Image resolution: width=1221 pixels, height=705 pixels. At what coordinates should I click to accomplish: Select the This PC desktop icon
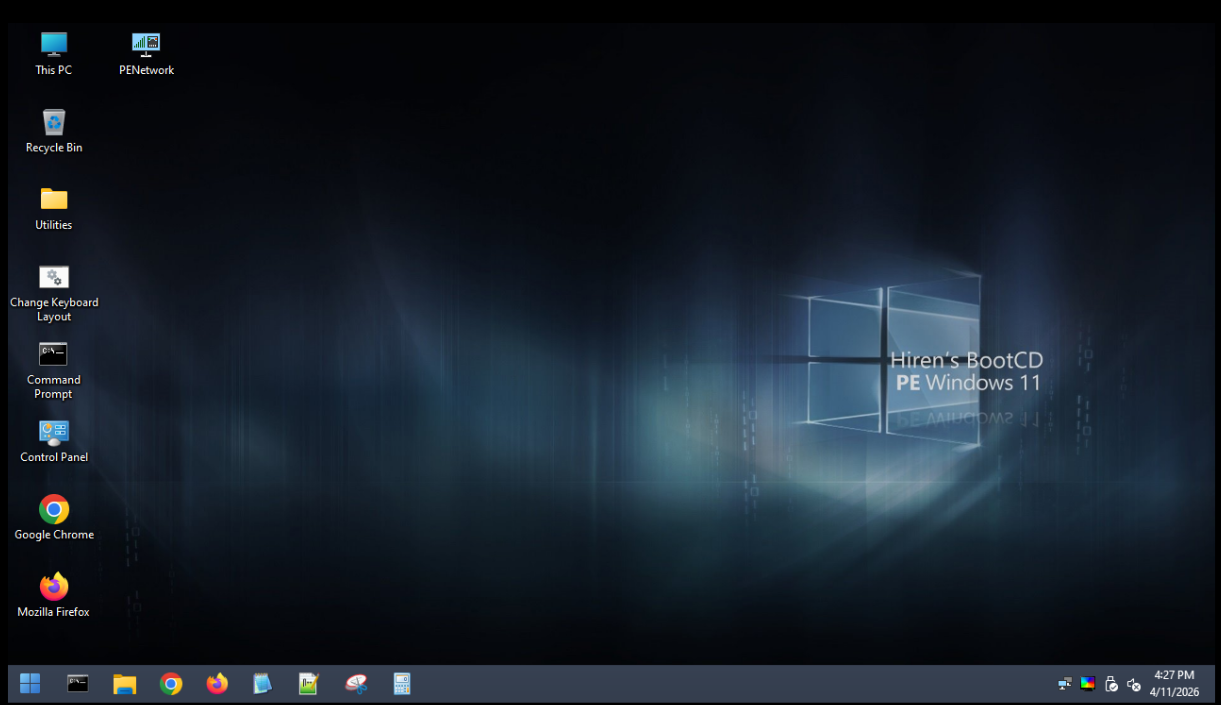(53, 54)
